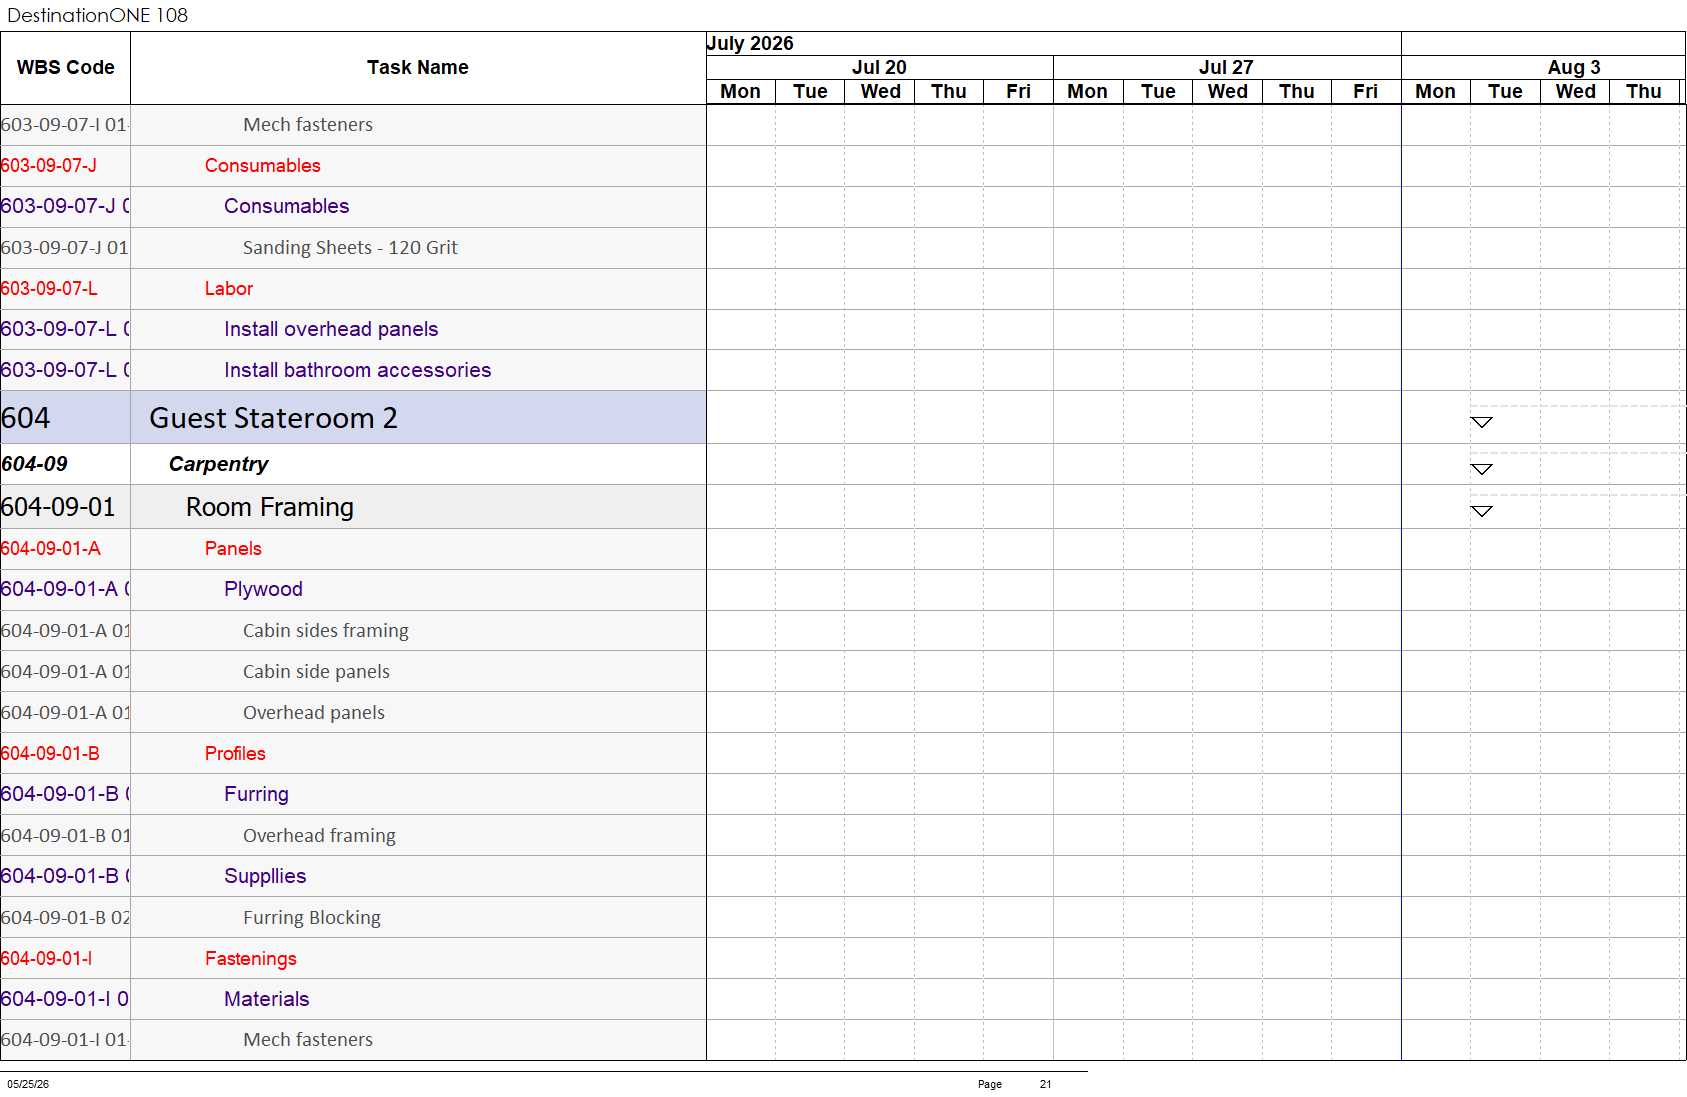Viewport: 1687px width, 1097px height.
Task: Select Install overhead panels task
Action: (418, 329)
